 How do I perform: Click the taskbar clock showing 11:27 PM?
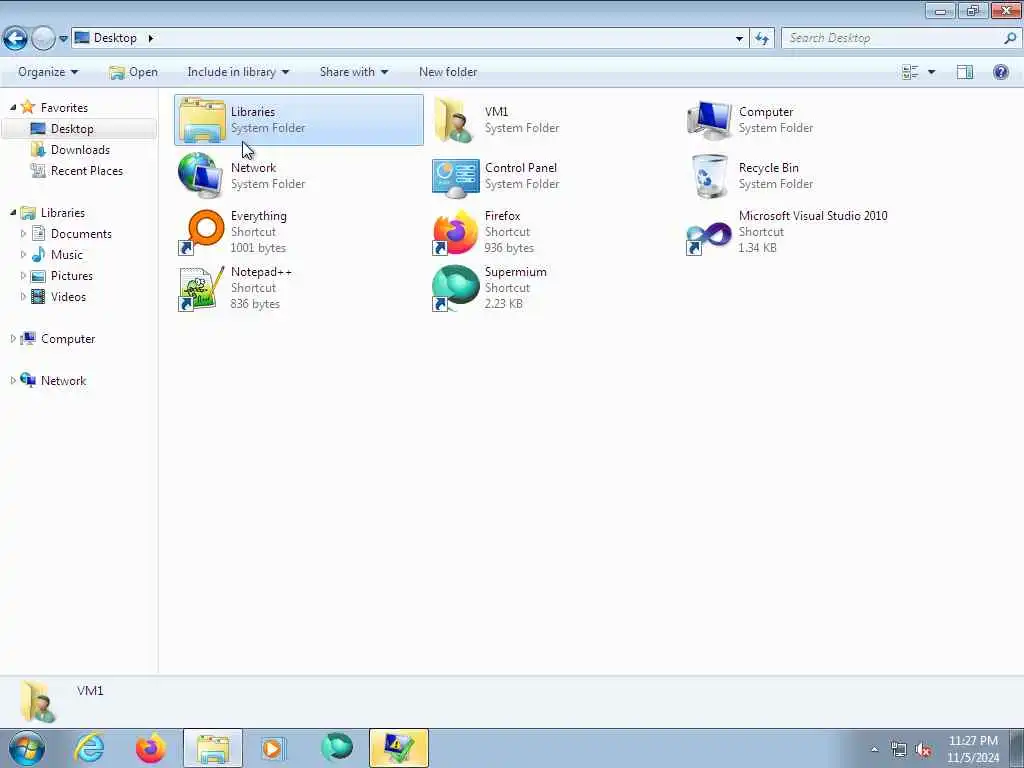973,748
